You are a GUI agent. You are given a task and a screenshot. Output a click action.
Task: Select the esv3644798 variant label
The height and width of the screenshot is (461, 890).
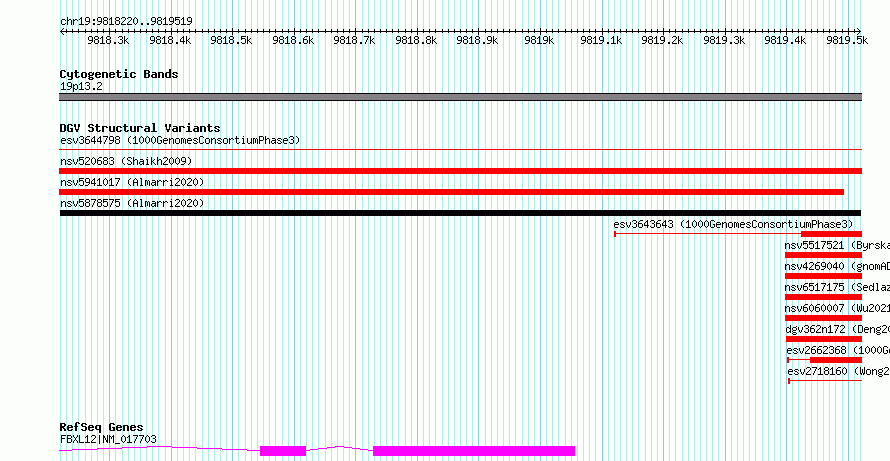[180, 140]
